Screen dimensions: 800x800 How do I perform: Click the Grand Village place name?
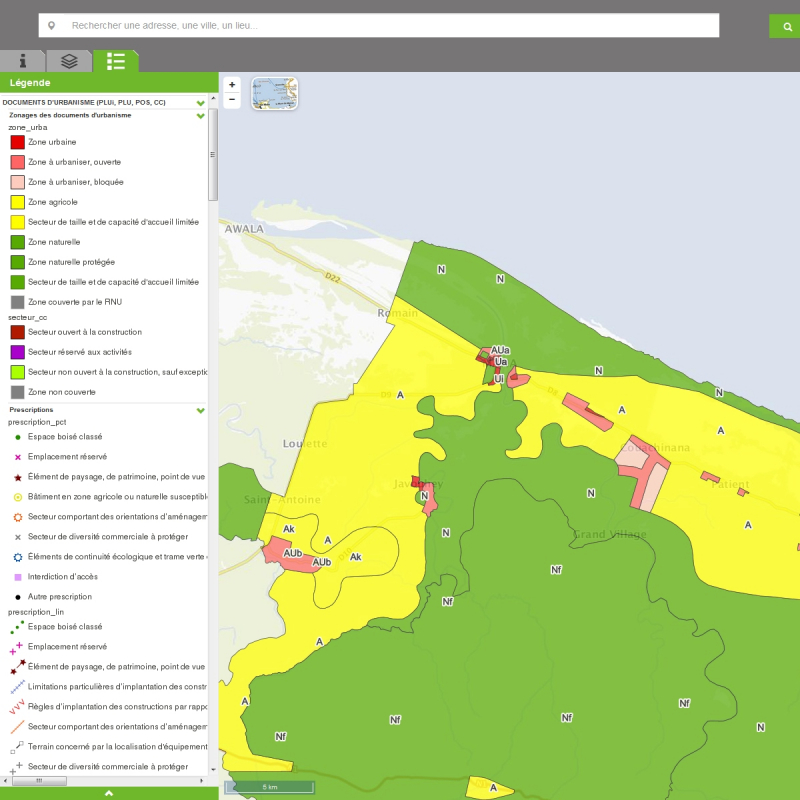610,534
